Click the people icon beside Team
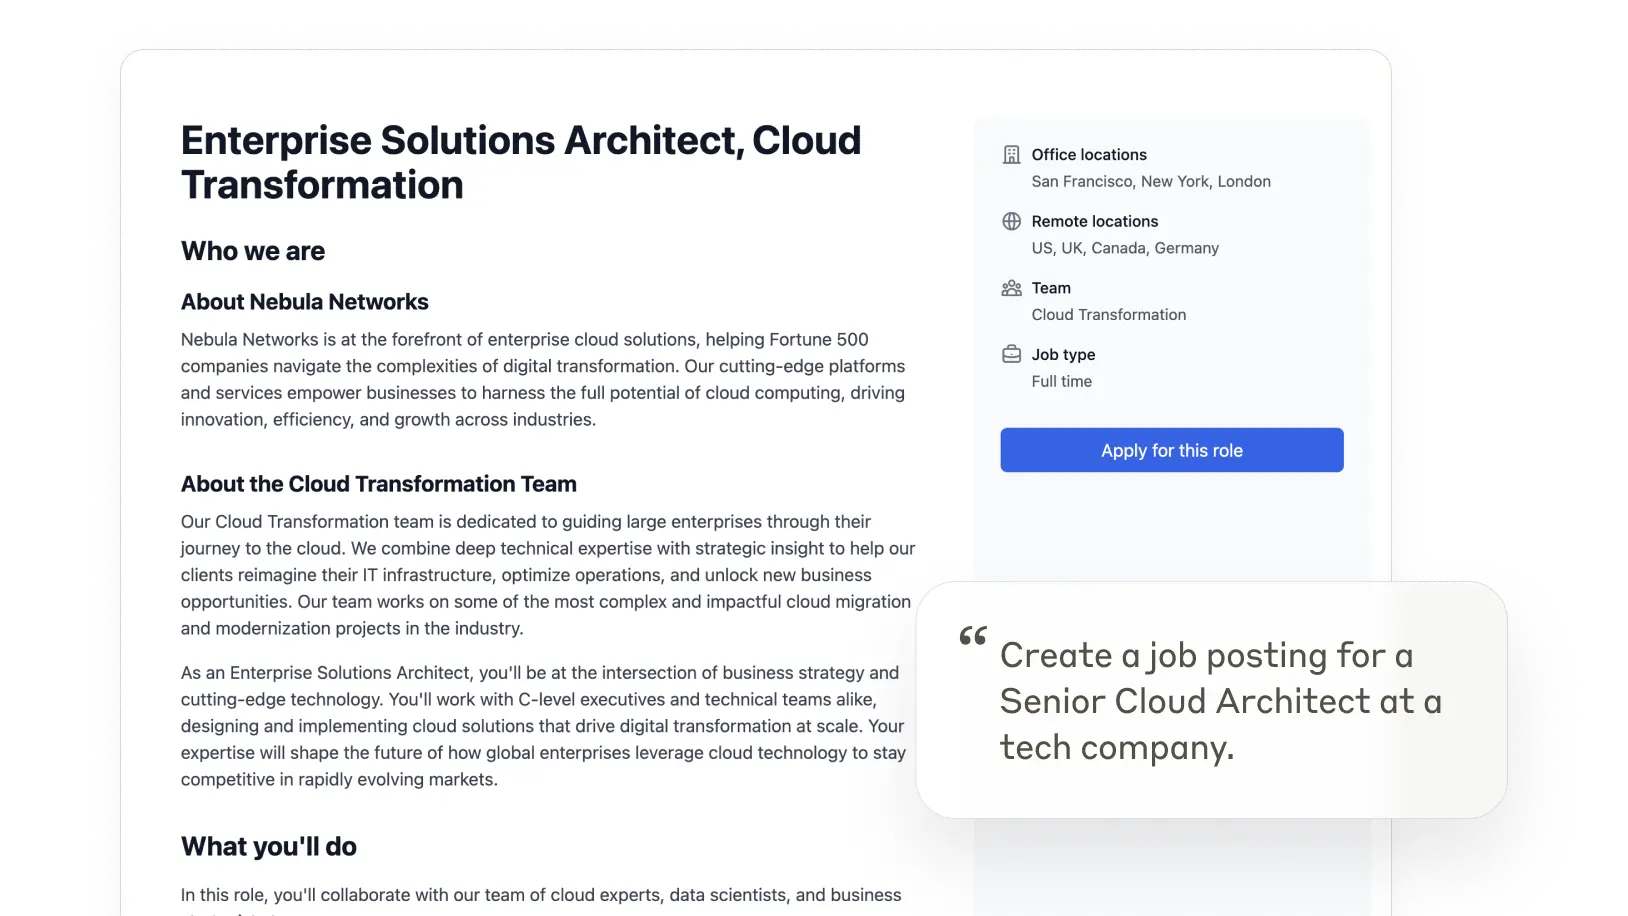Image resolution: width=1628 pixels, height=916 pixels. (x=1012, y=288)
